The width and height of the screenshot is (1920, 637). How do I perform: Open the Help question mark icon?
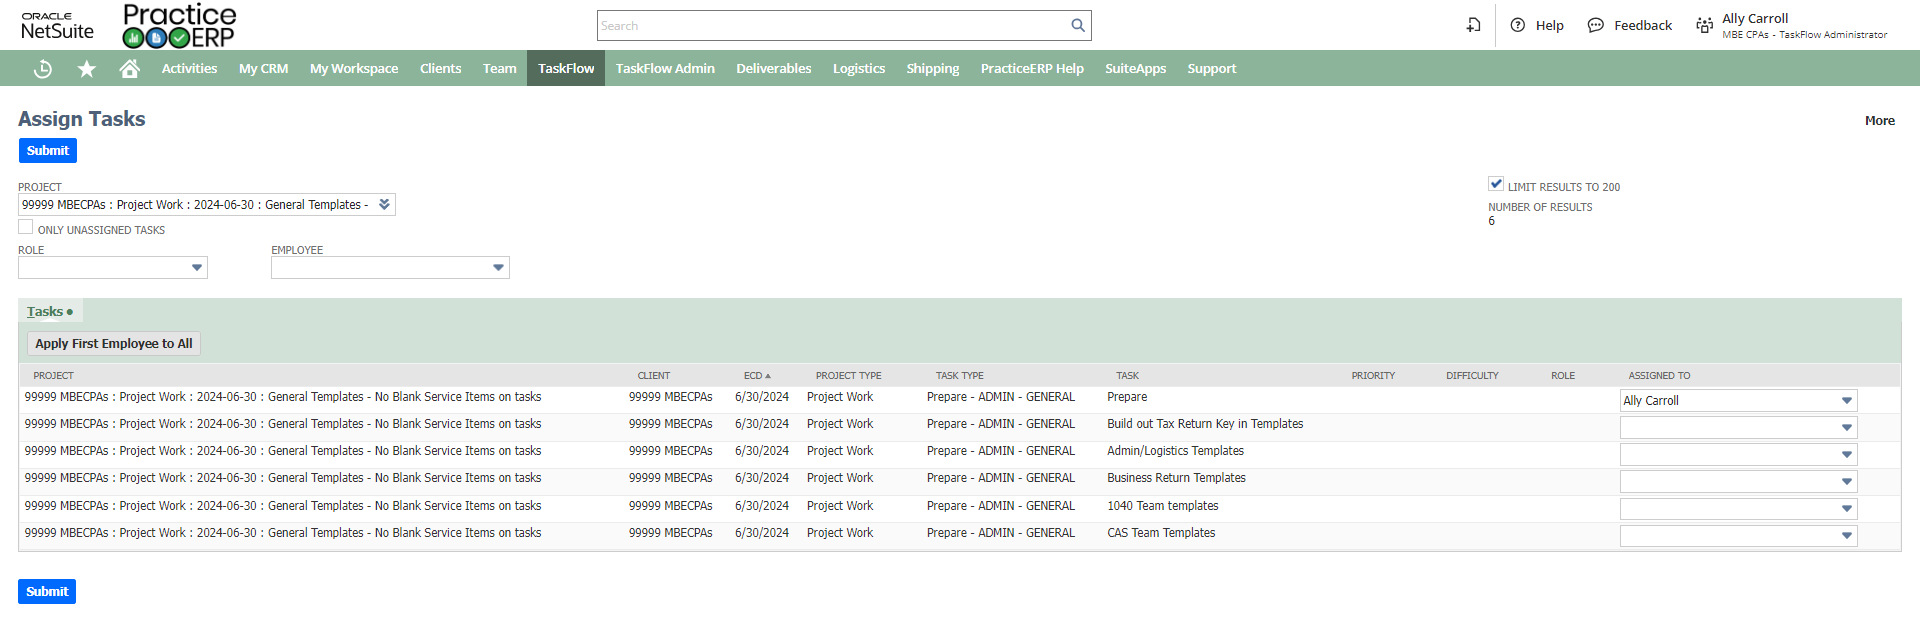point(1517,25)
